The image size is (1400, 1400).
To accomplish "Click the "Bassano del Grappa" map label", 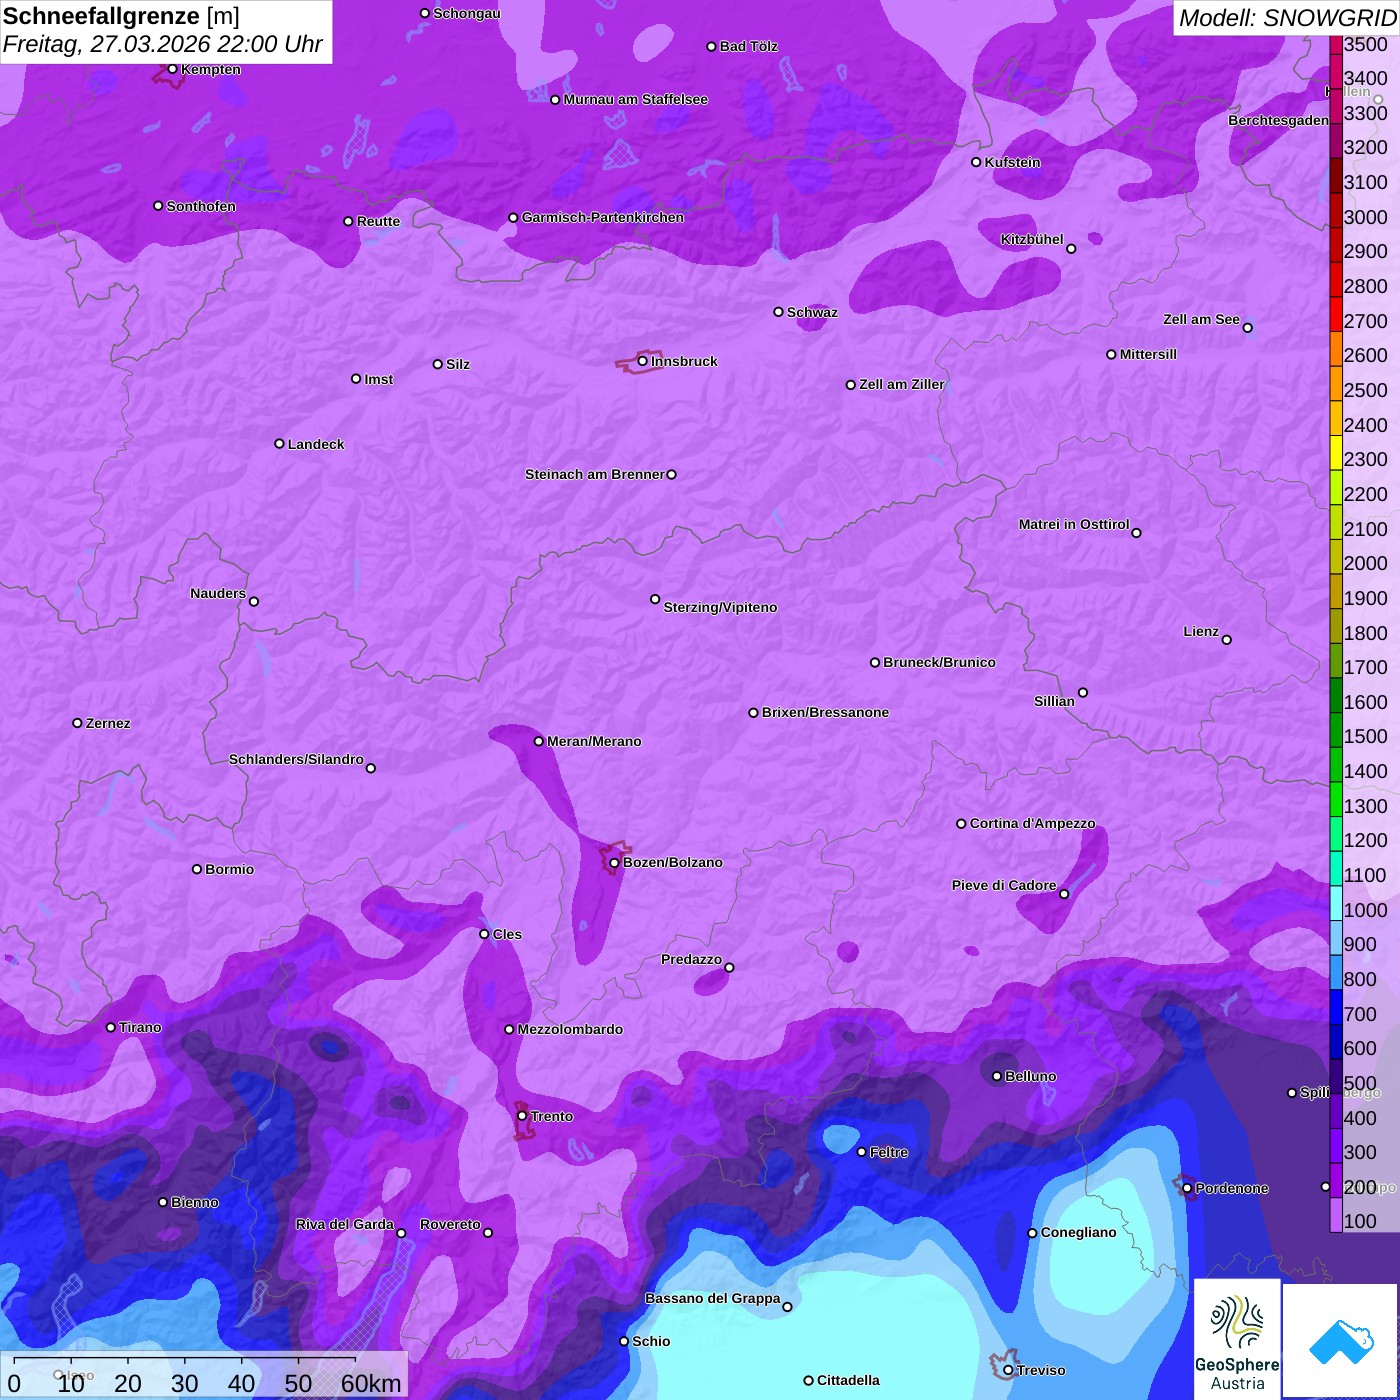I will (713, 1298).
